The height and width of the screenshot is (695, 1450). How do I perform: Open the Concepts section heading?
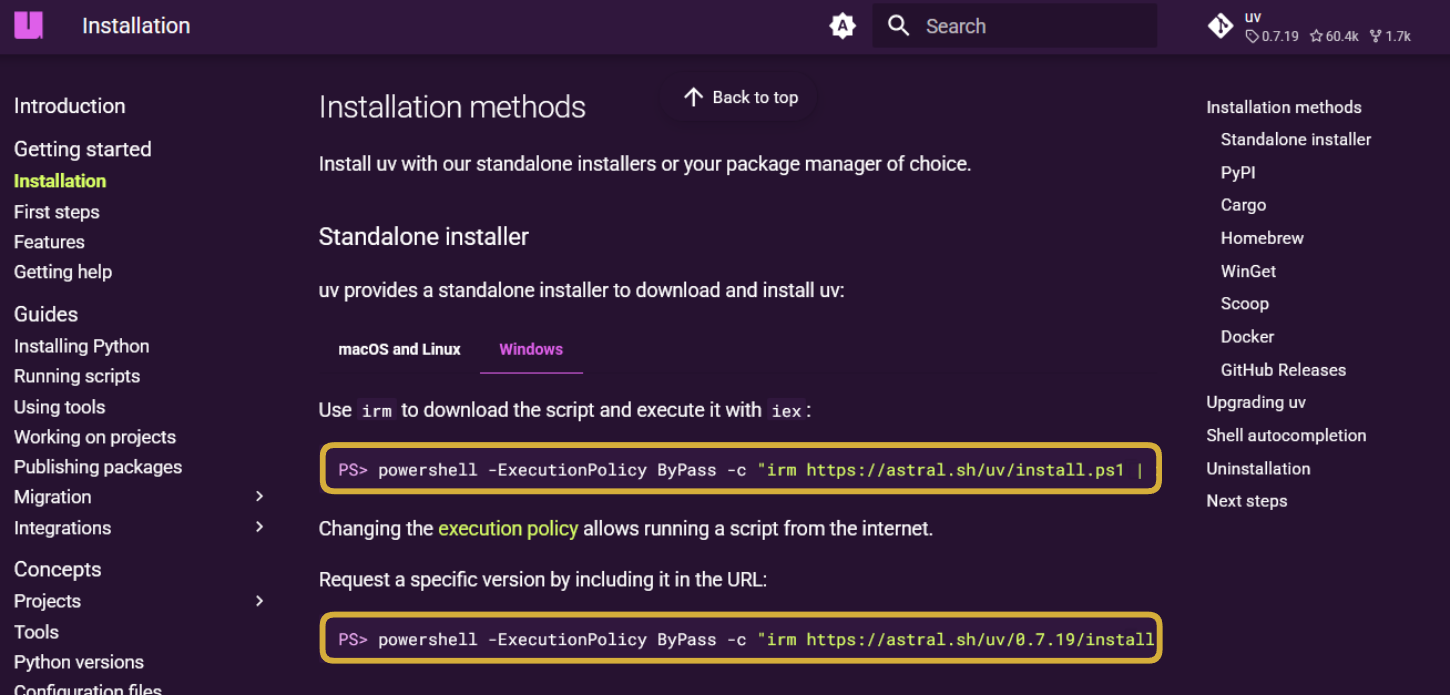57,569
